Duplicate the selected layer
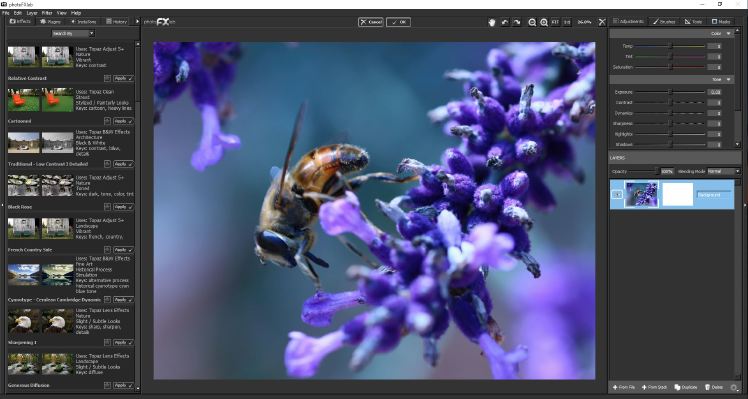Viewport: 748px width, 399px height. tap(686, 388)
